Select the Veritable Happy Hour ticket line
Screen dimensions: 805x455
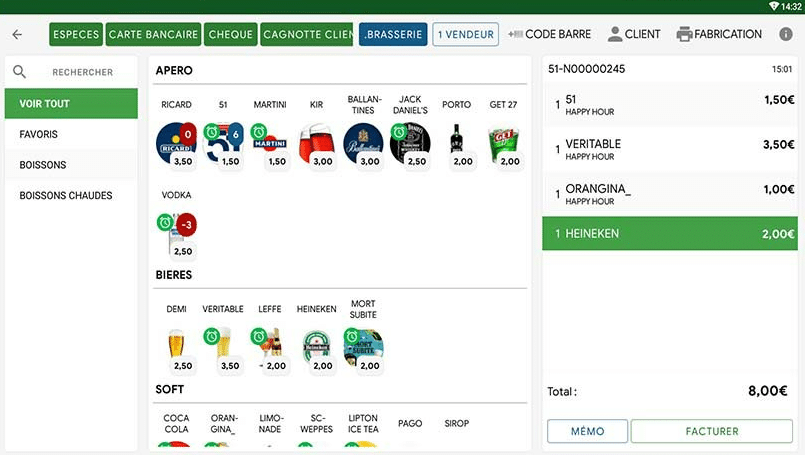click(670, 149)
